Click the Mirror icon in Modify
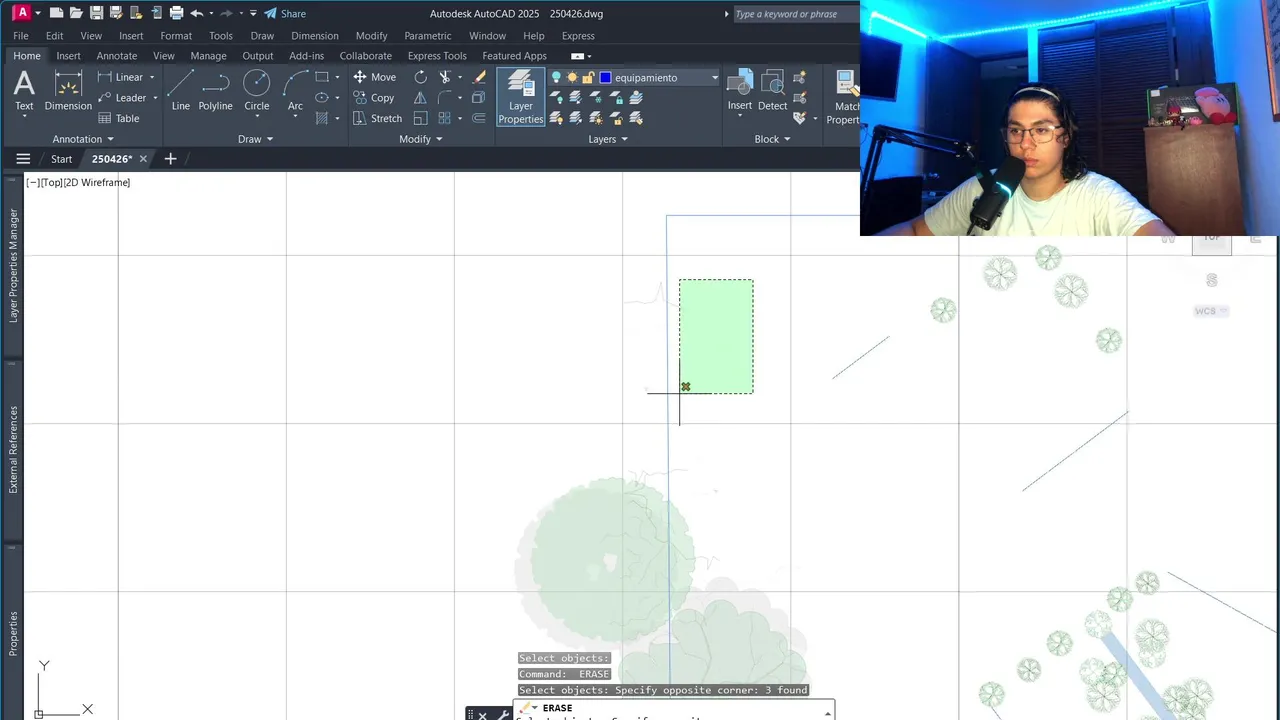1280x720 pixels. [420, 98]
